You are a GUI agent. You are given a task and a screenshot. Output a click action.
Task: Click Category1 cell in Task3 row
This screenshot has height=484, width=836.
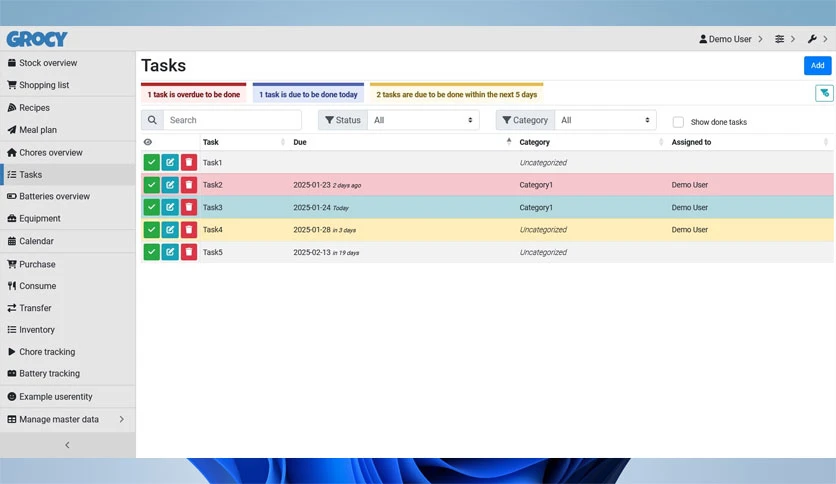(536, 207)
